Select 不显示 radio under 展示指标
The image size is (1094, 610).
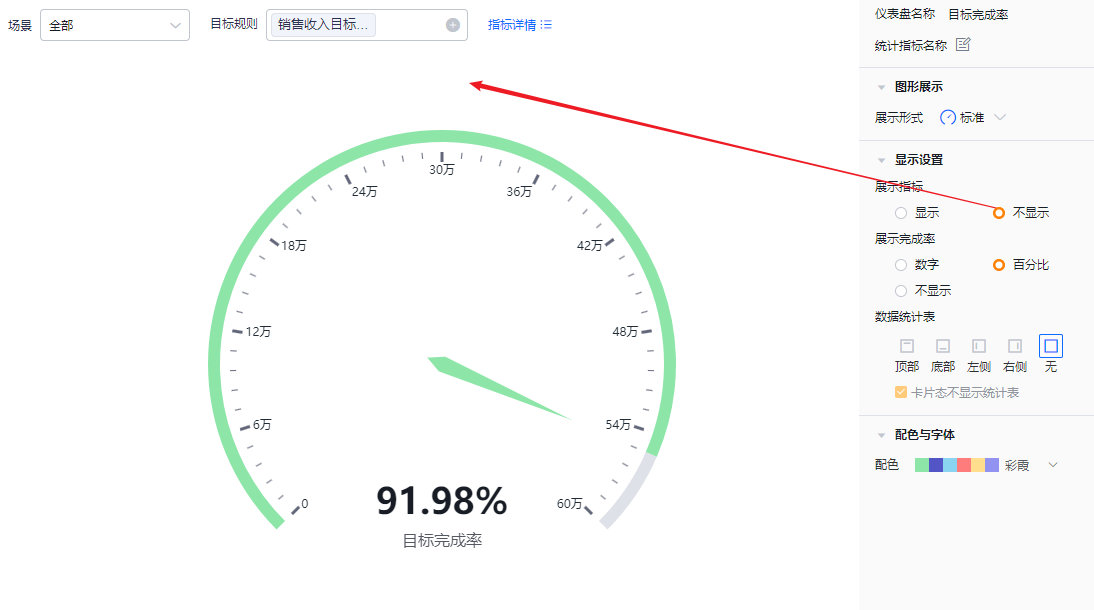[999, 213]
